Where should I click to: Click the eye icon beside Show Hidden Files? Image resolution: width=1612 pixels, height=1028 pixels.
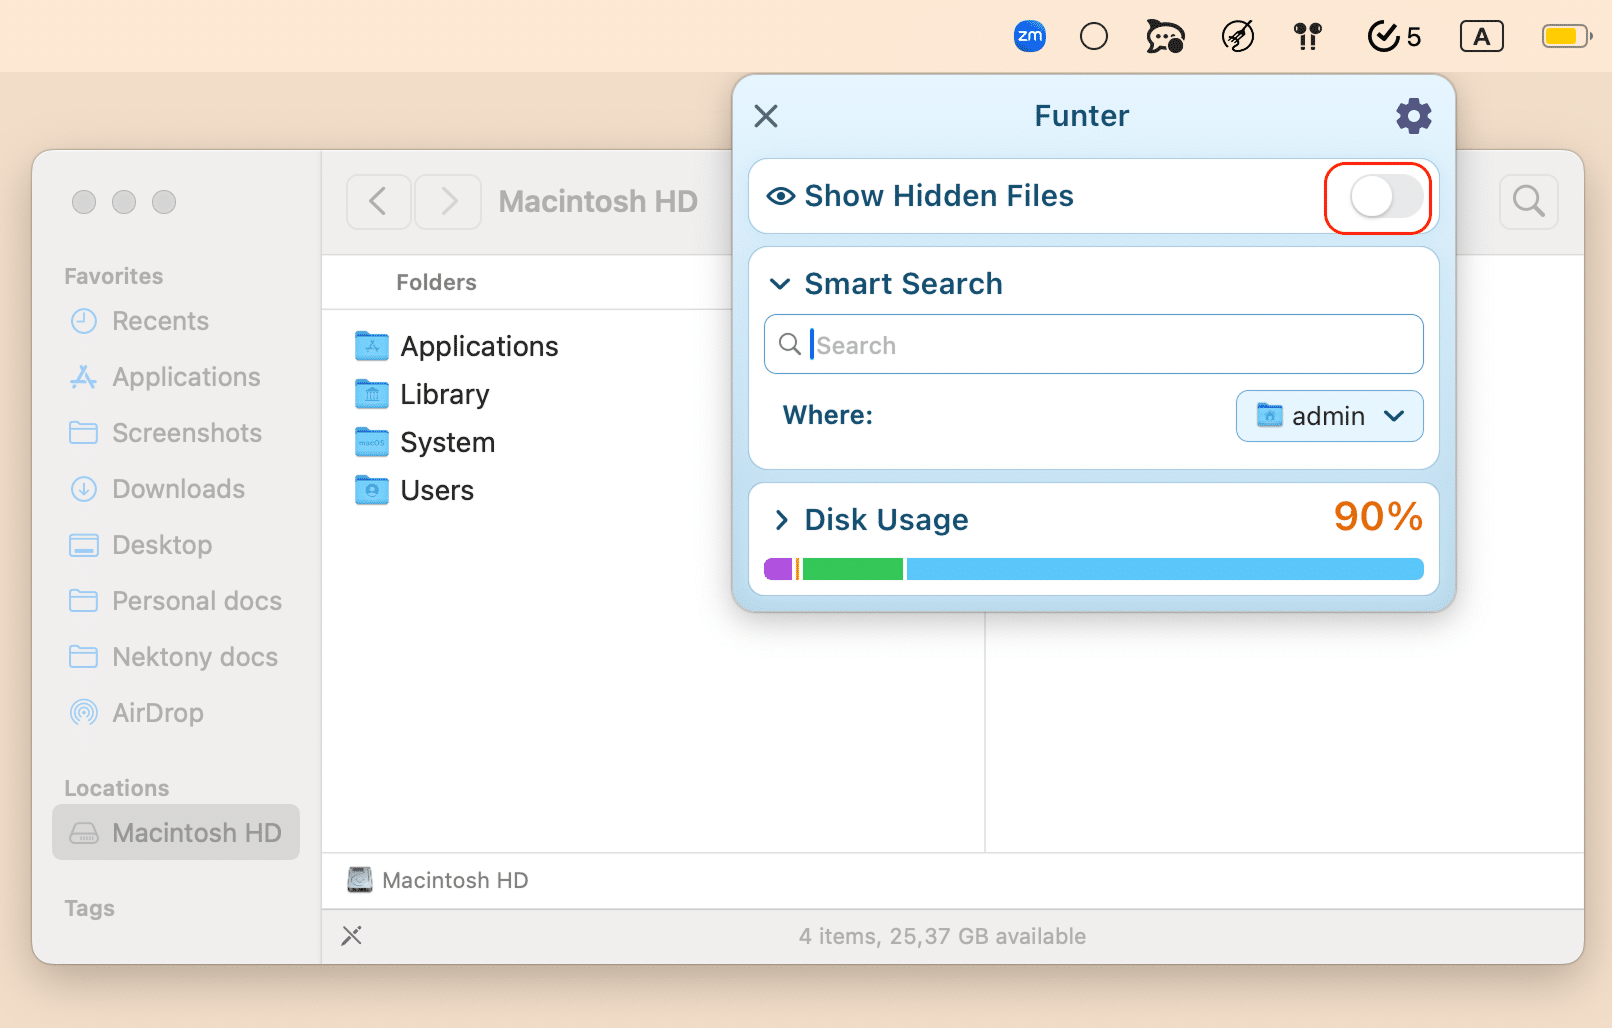(781, 196)
